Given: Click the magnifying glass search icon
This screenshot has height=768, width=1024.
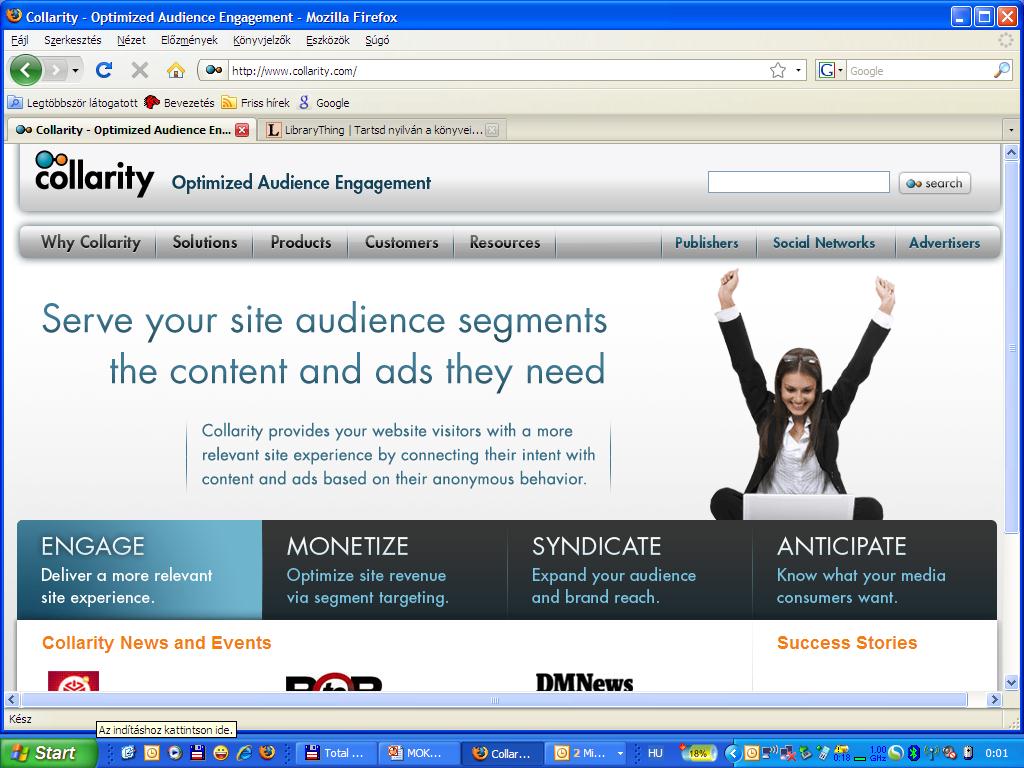Looking at the screenshot, I should pyautogui.click(x=1002, y=71).
